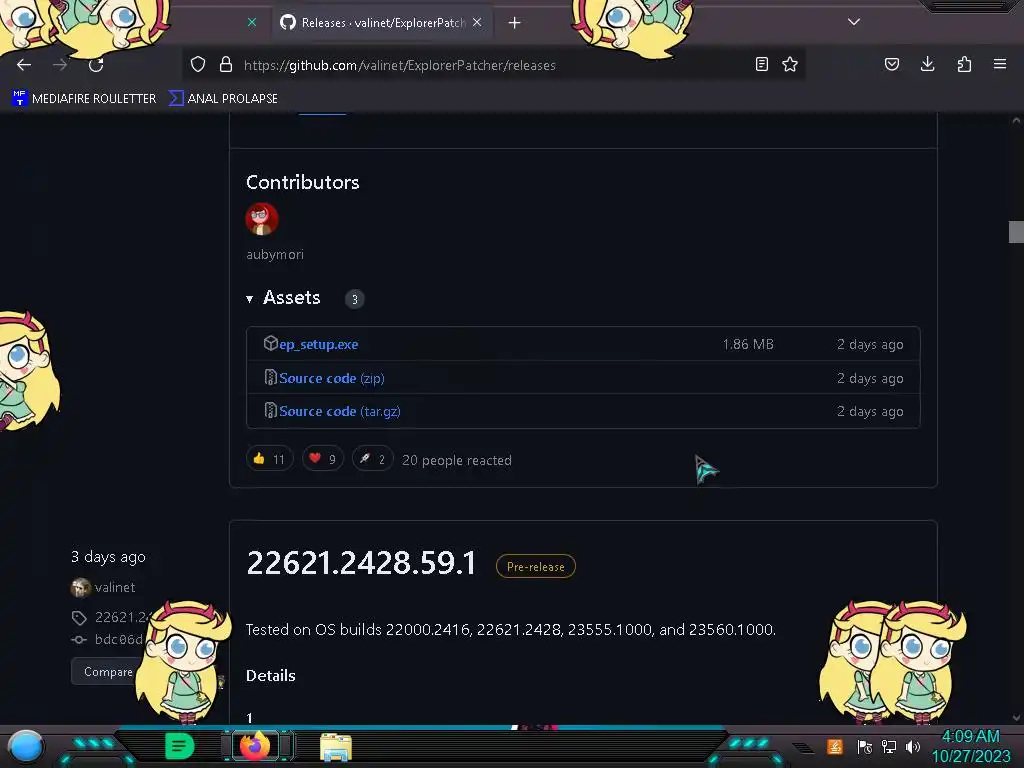
Task: Click the ep_setup.exe package icon
Action: tap(270, 343)
